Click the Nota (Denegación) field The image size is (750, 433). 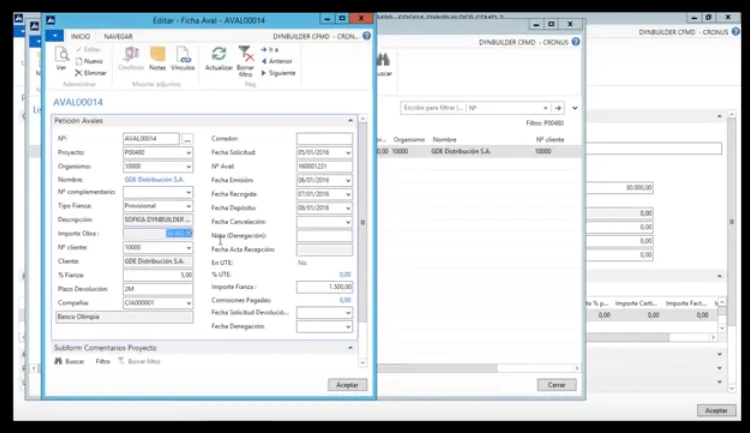pos(324,236)
